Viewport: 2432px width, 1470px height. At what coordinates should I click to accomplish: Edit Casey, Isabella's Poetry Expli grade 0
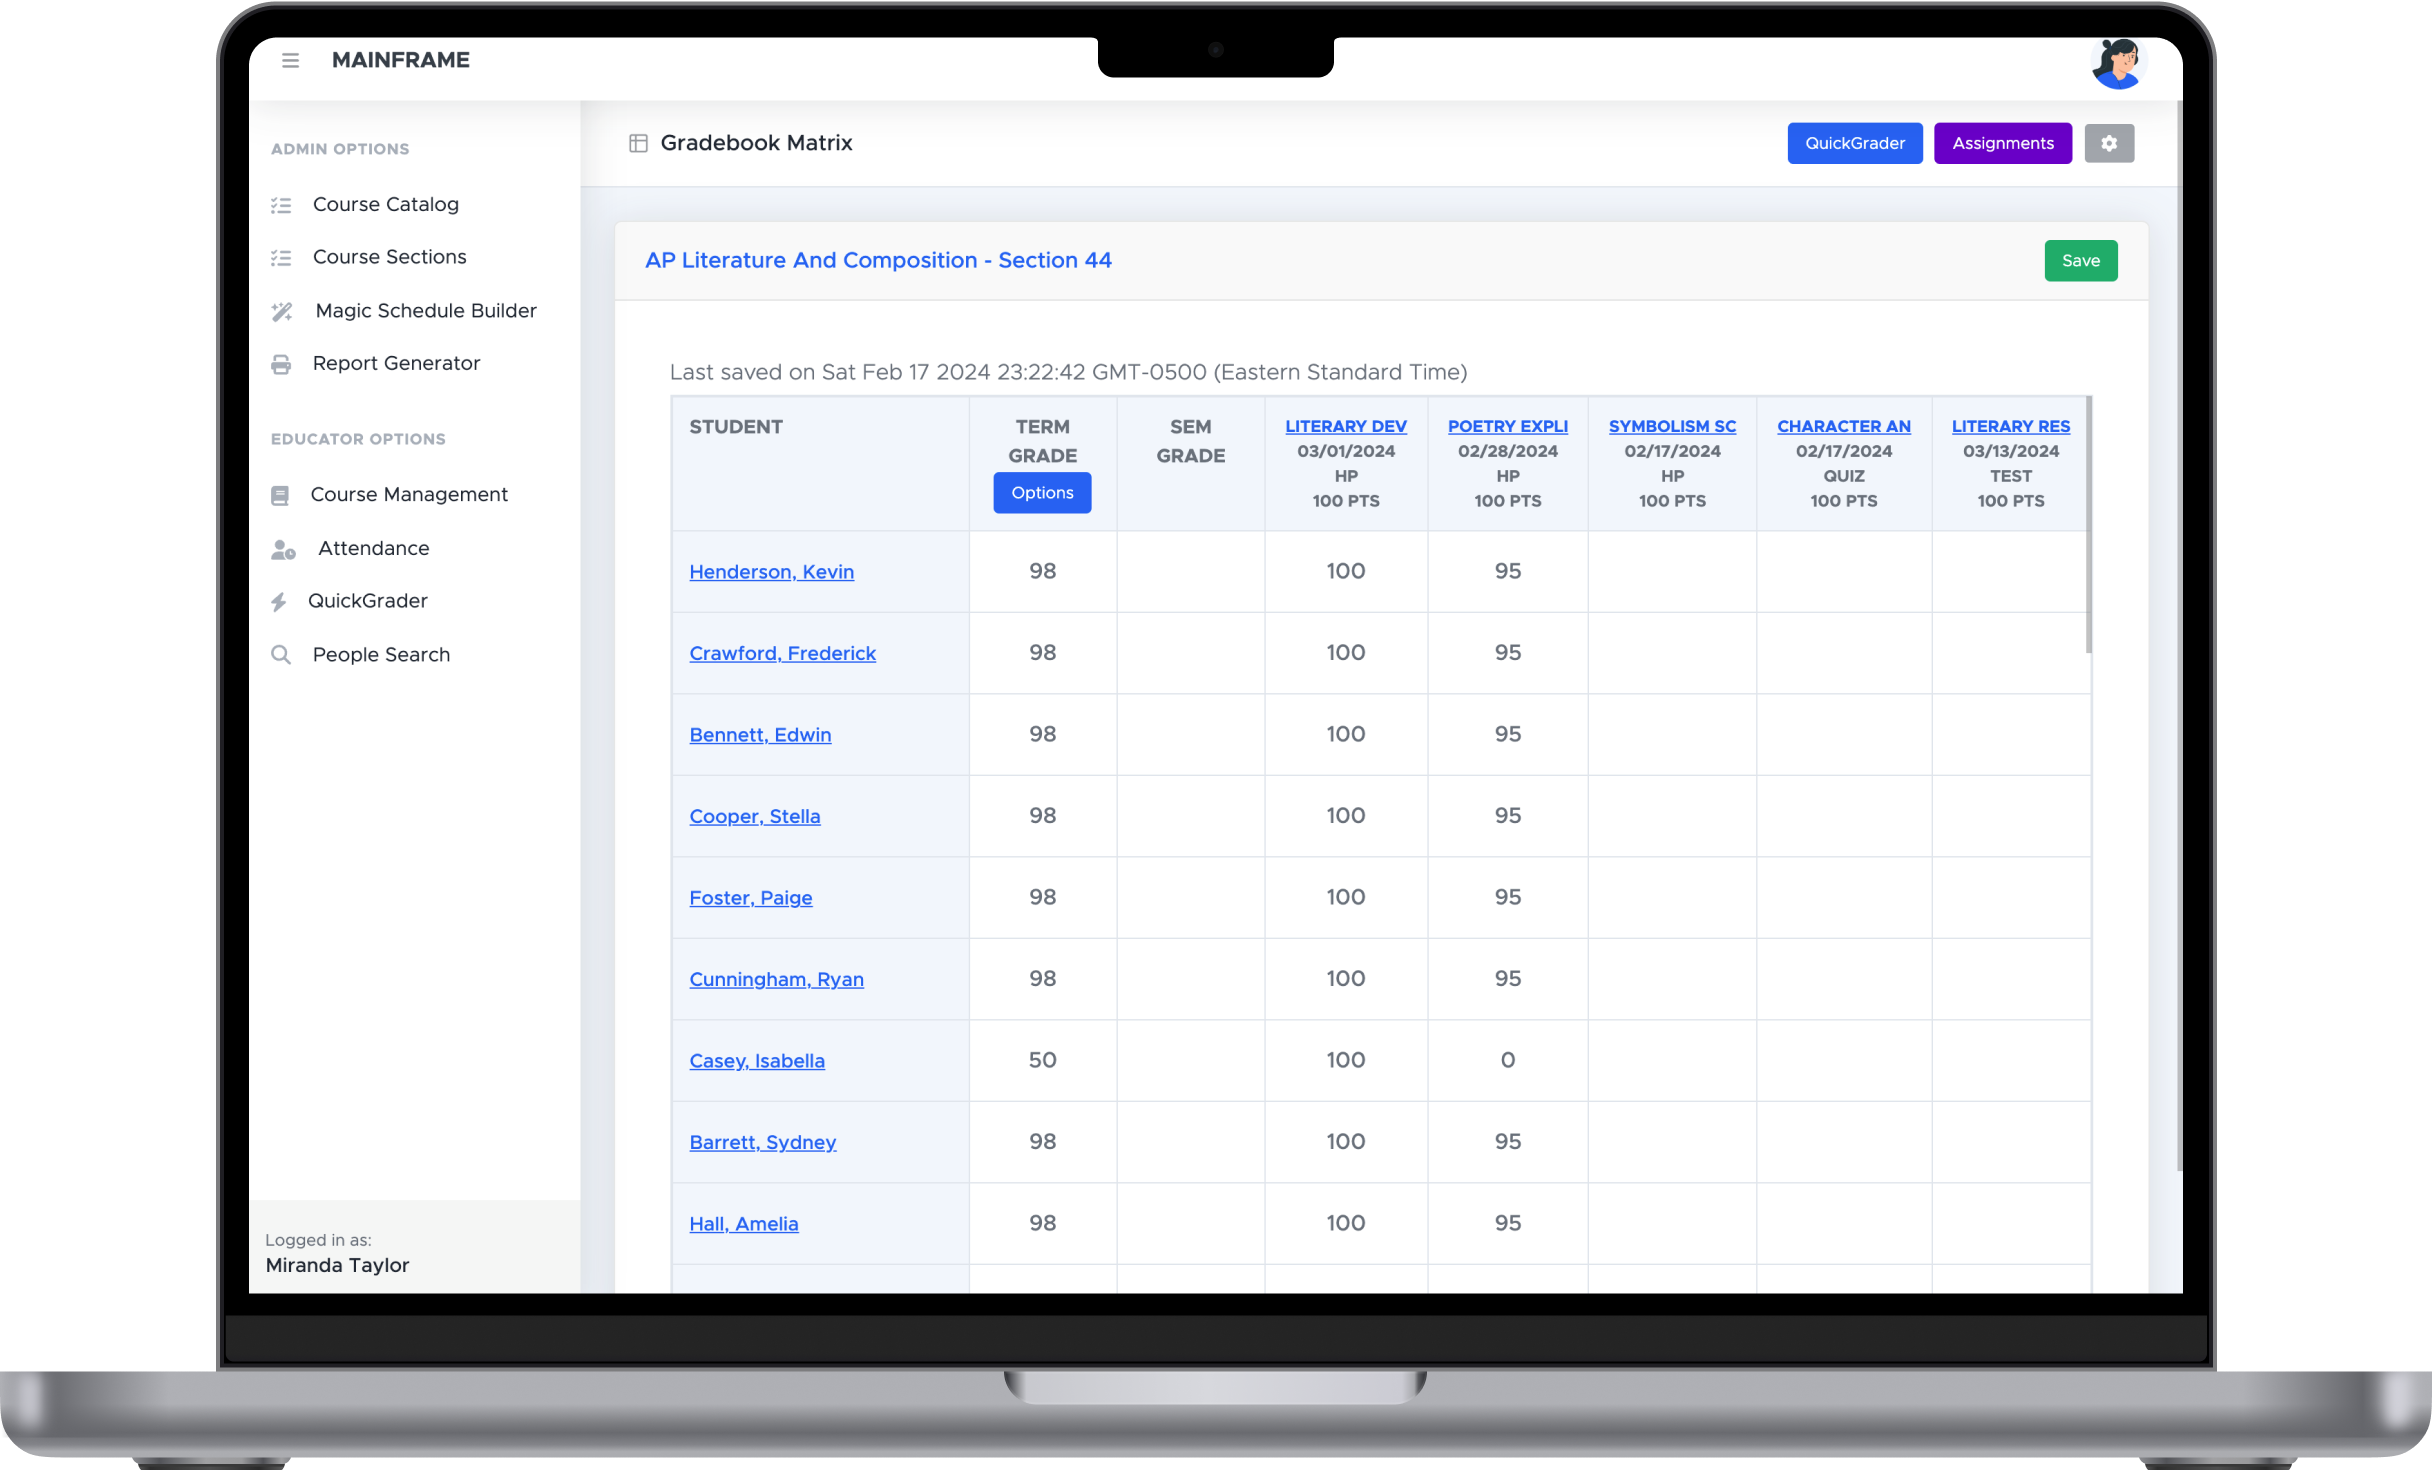pos(1507,1060)
